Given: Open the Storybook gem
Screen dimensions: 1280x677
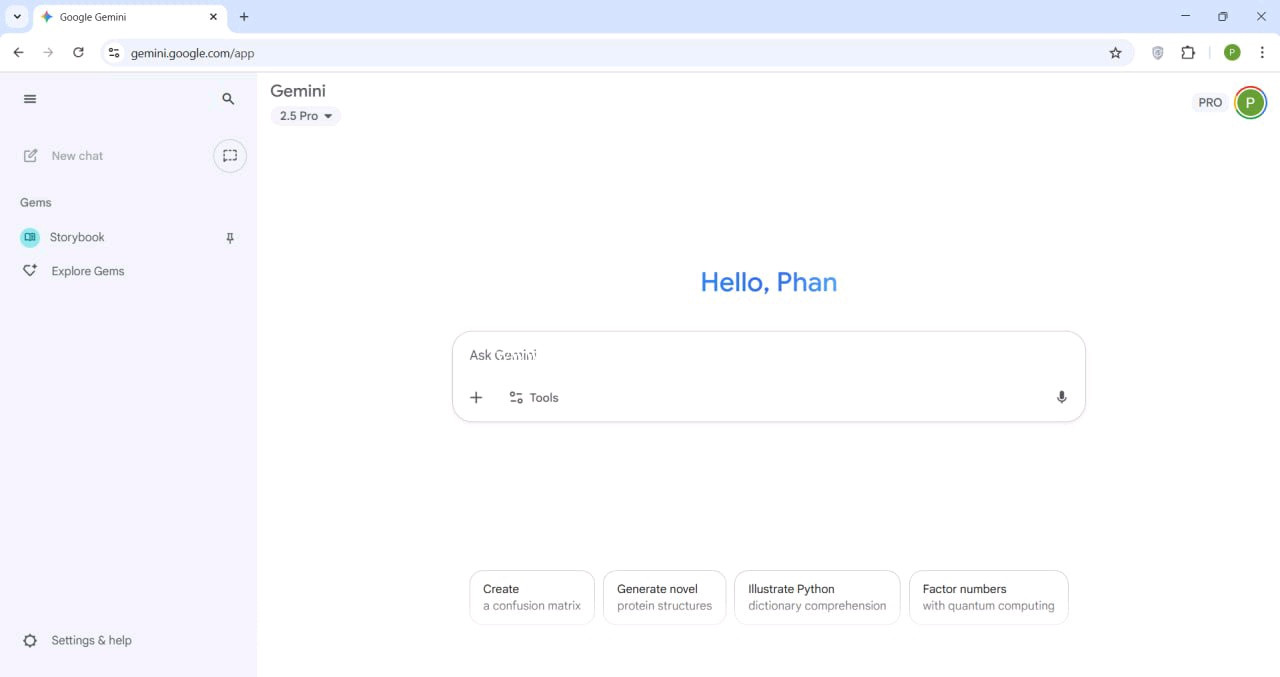Looking at the screenshot, I should 77,237.
